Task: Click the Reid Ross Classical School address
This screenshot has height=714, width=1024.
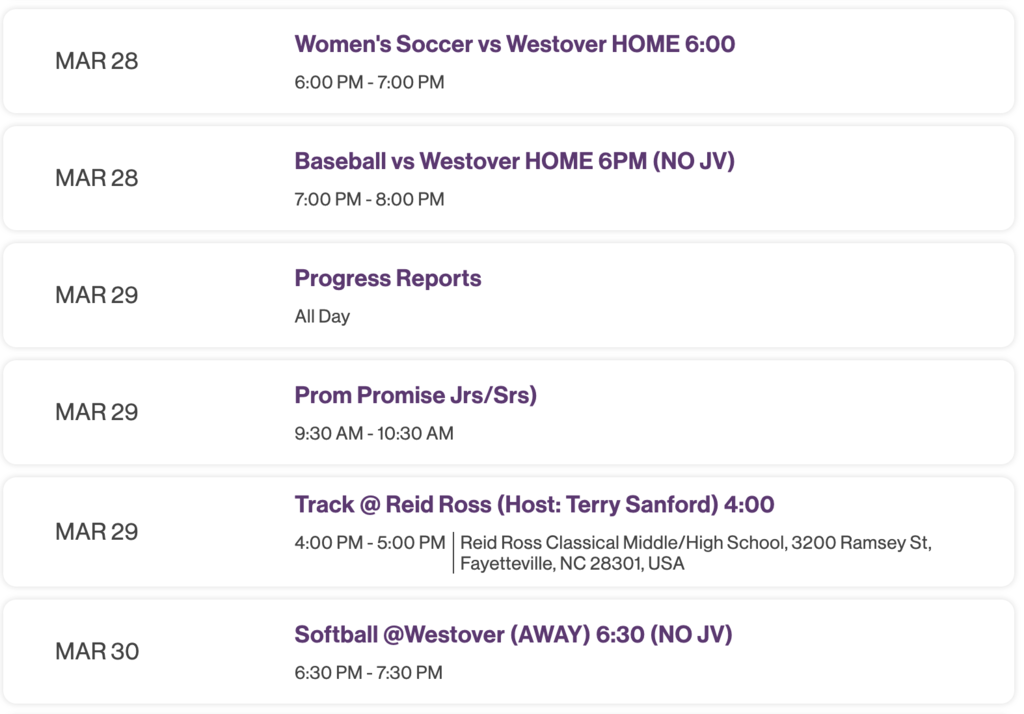Action: pos(697,554)
